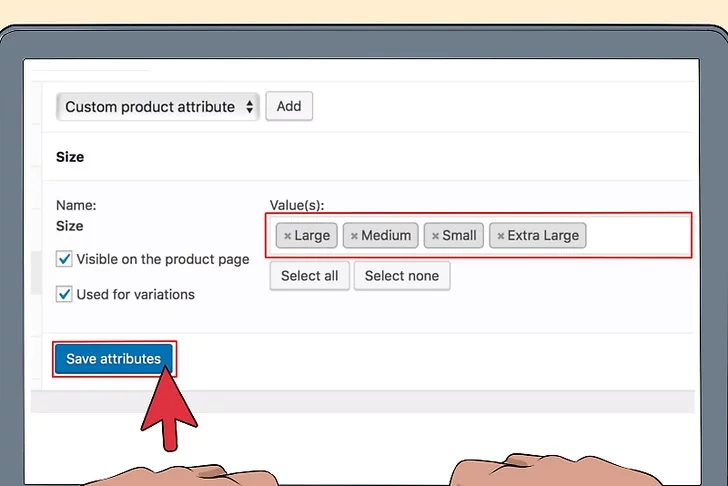Open the Custom product attribute dropdown
The image size is (728, 486).
(x=150, y=107)
